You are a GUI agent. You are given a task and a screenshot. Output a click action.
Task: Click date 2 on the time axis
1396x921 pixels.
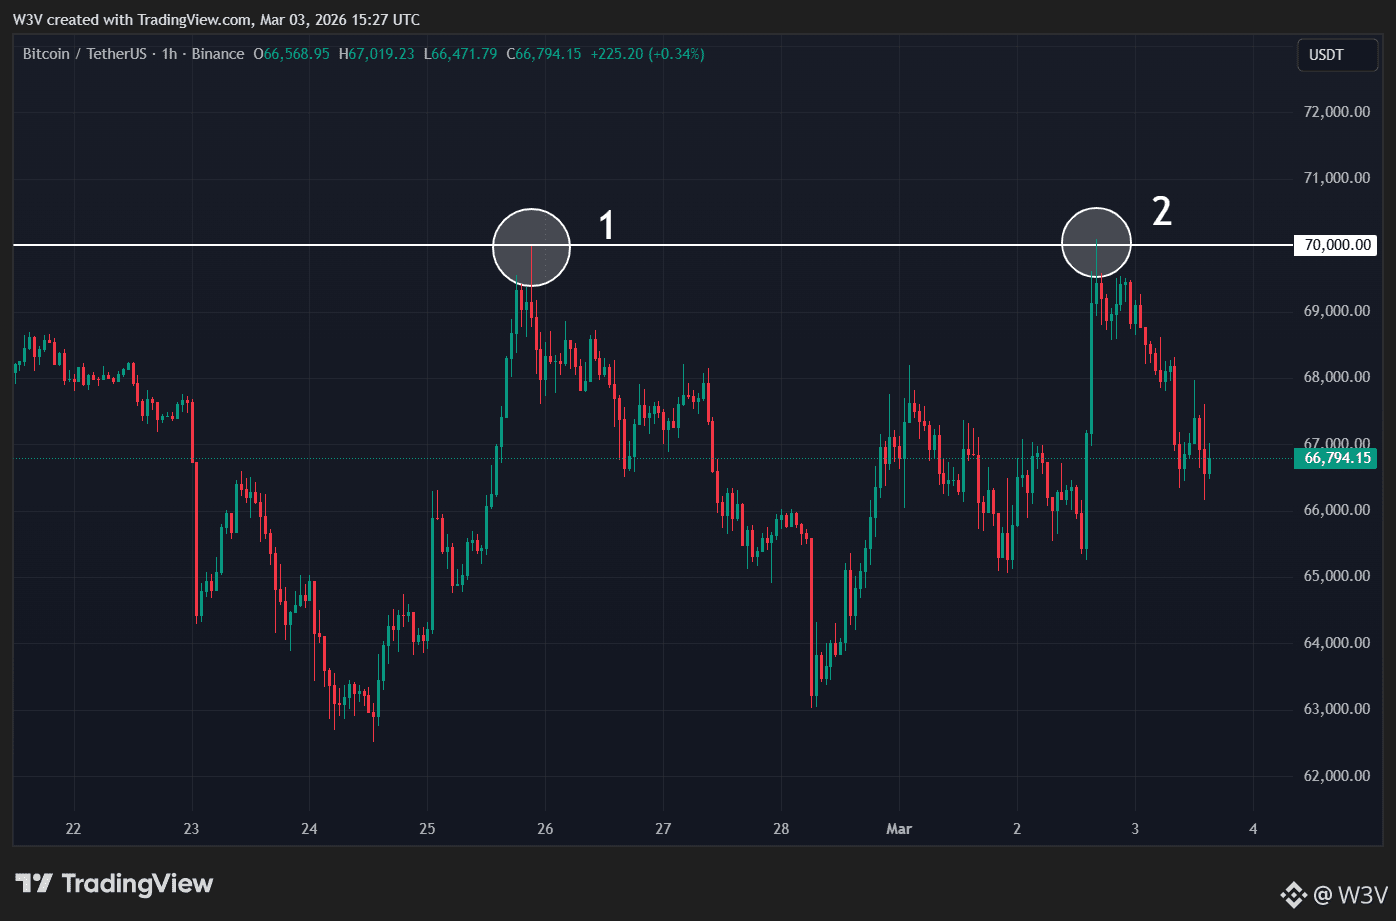(x=1017, y=829)
